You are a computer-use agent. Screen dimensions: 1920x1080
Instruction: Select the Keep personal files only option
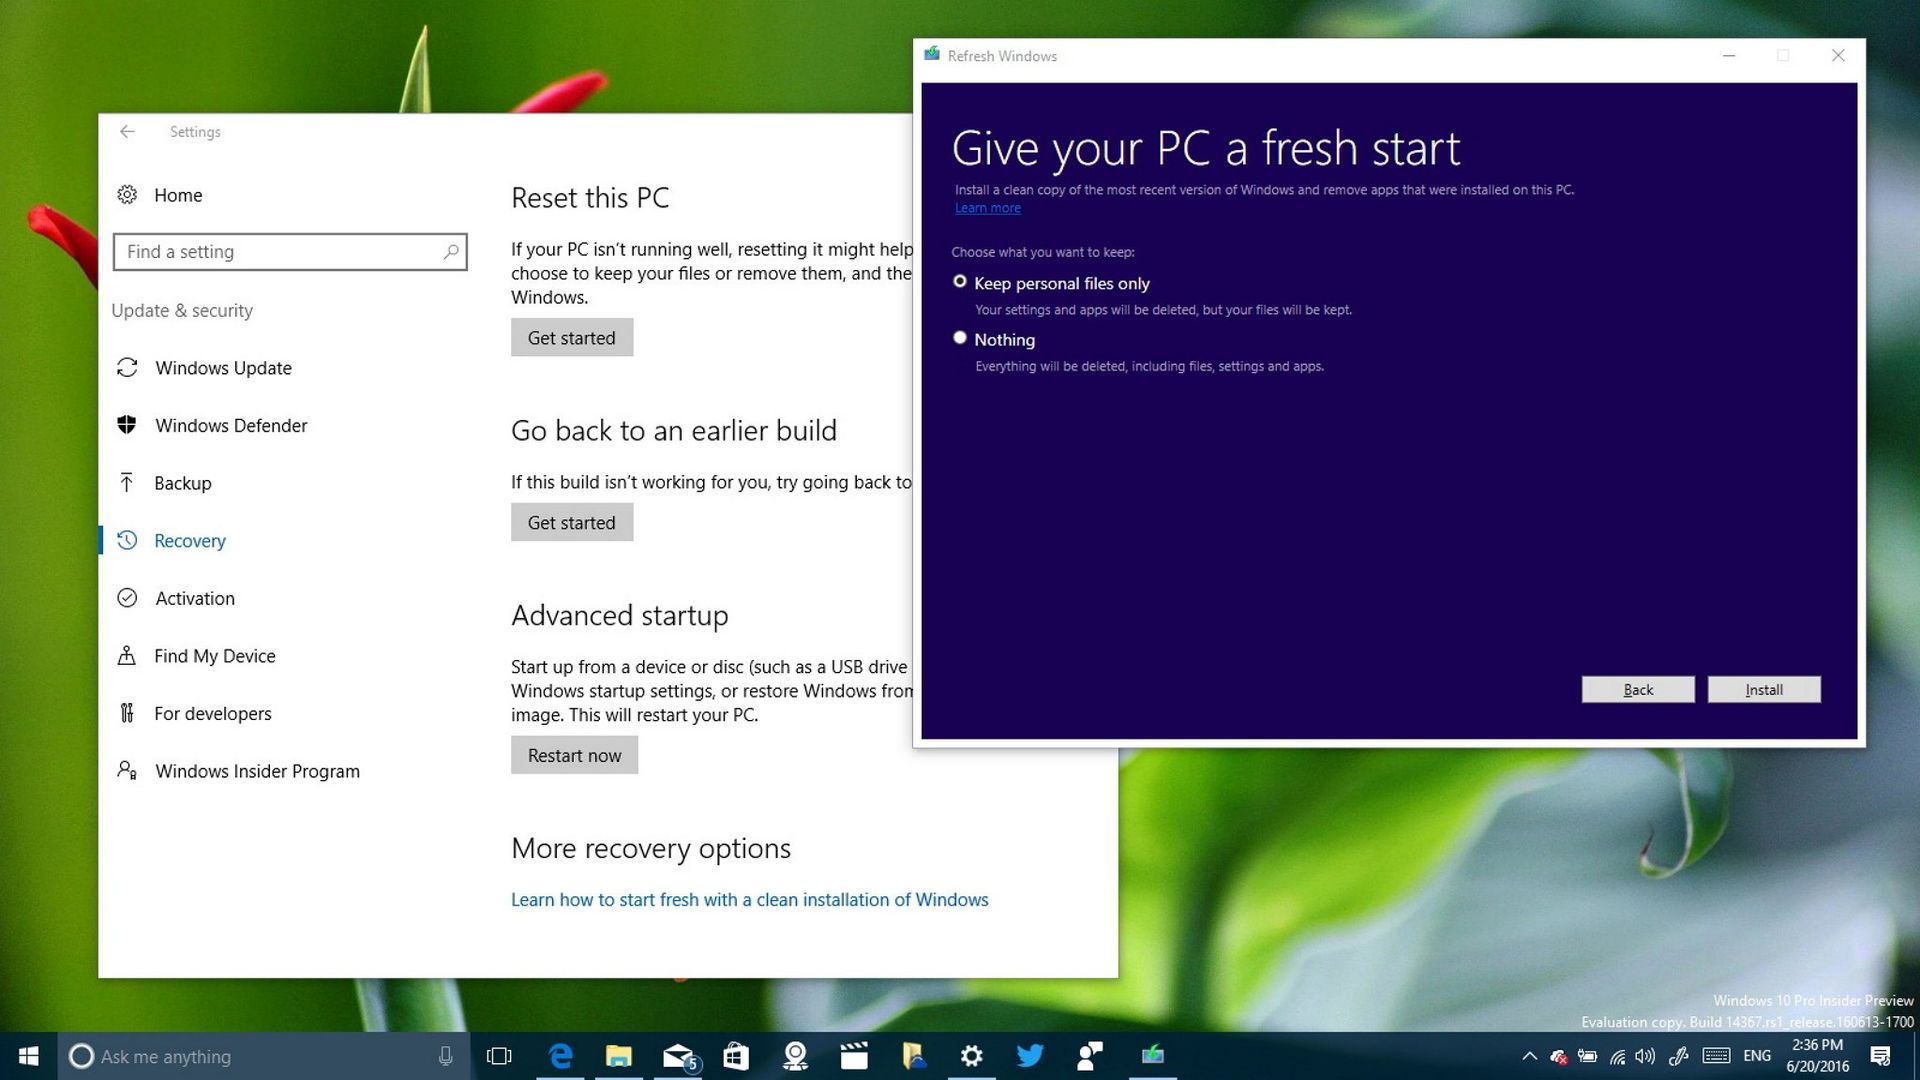click(960, 282)
